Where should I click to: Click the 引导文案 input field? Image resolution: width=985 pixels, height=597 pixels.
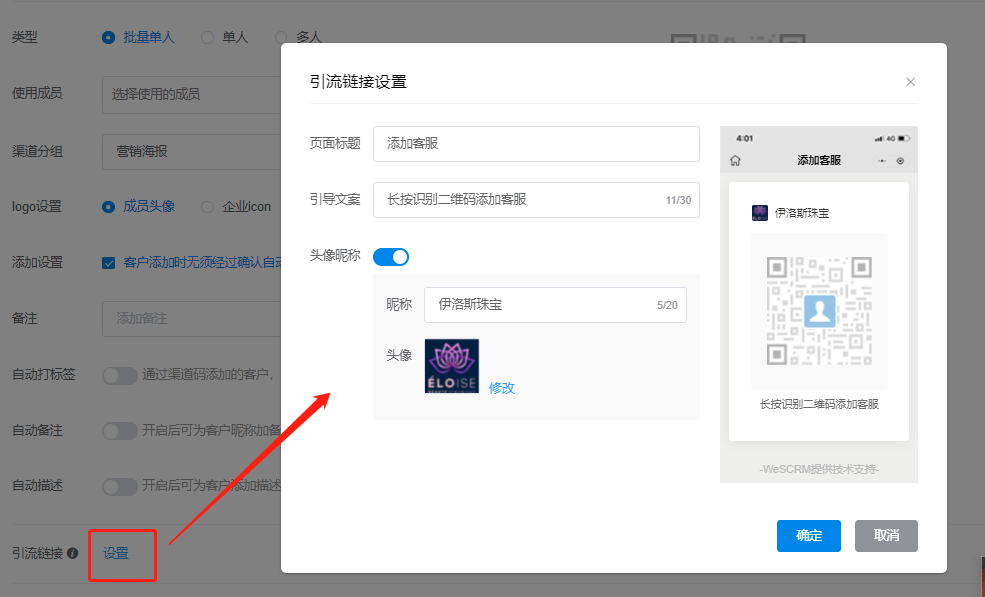[536, 200]
